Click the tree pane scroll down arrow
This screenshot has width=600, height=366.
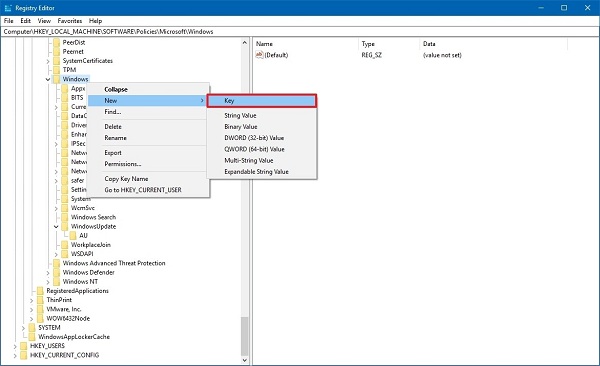click(x=245, y=360)
